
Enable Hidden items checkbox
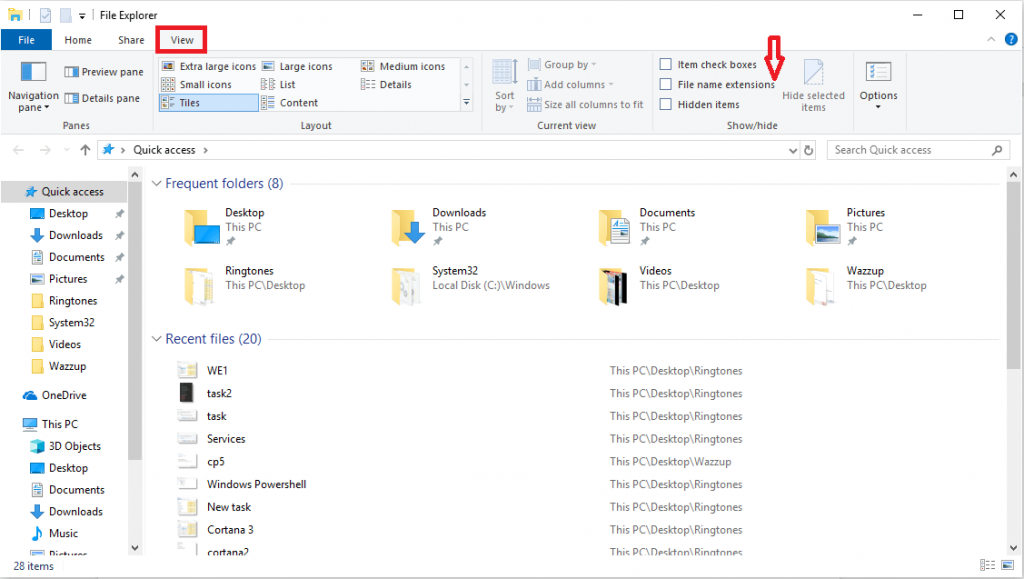click(x=665, y=104)
